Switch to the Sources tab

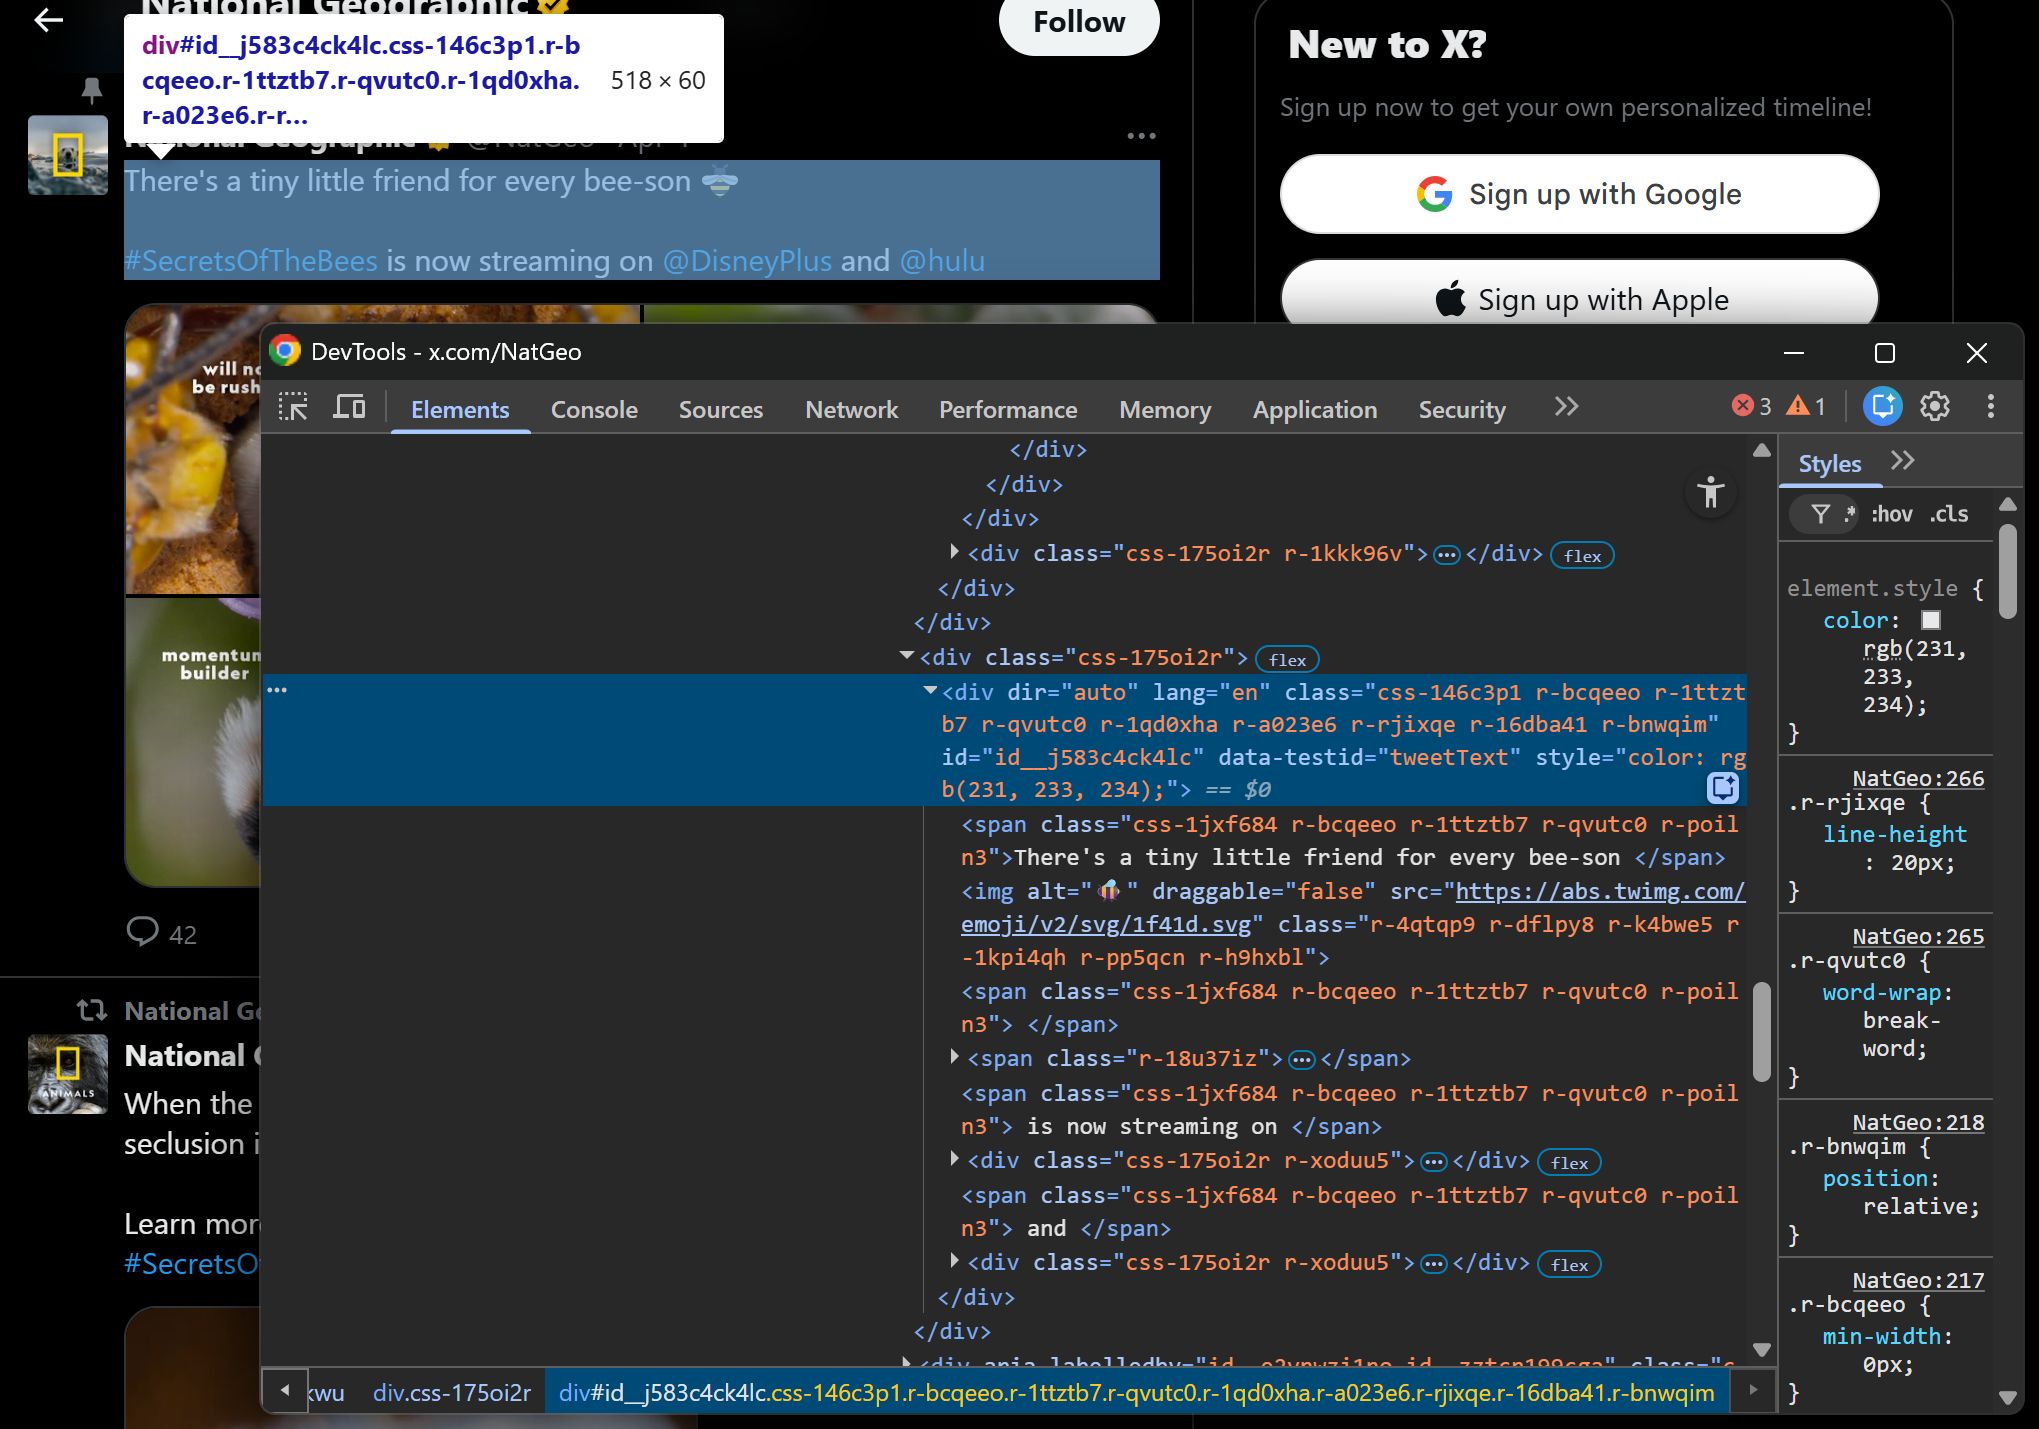click(721, 409)
